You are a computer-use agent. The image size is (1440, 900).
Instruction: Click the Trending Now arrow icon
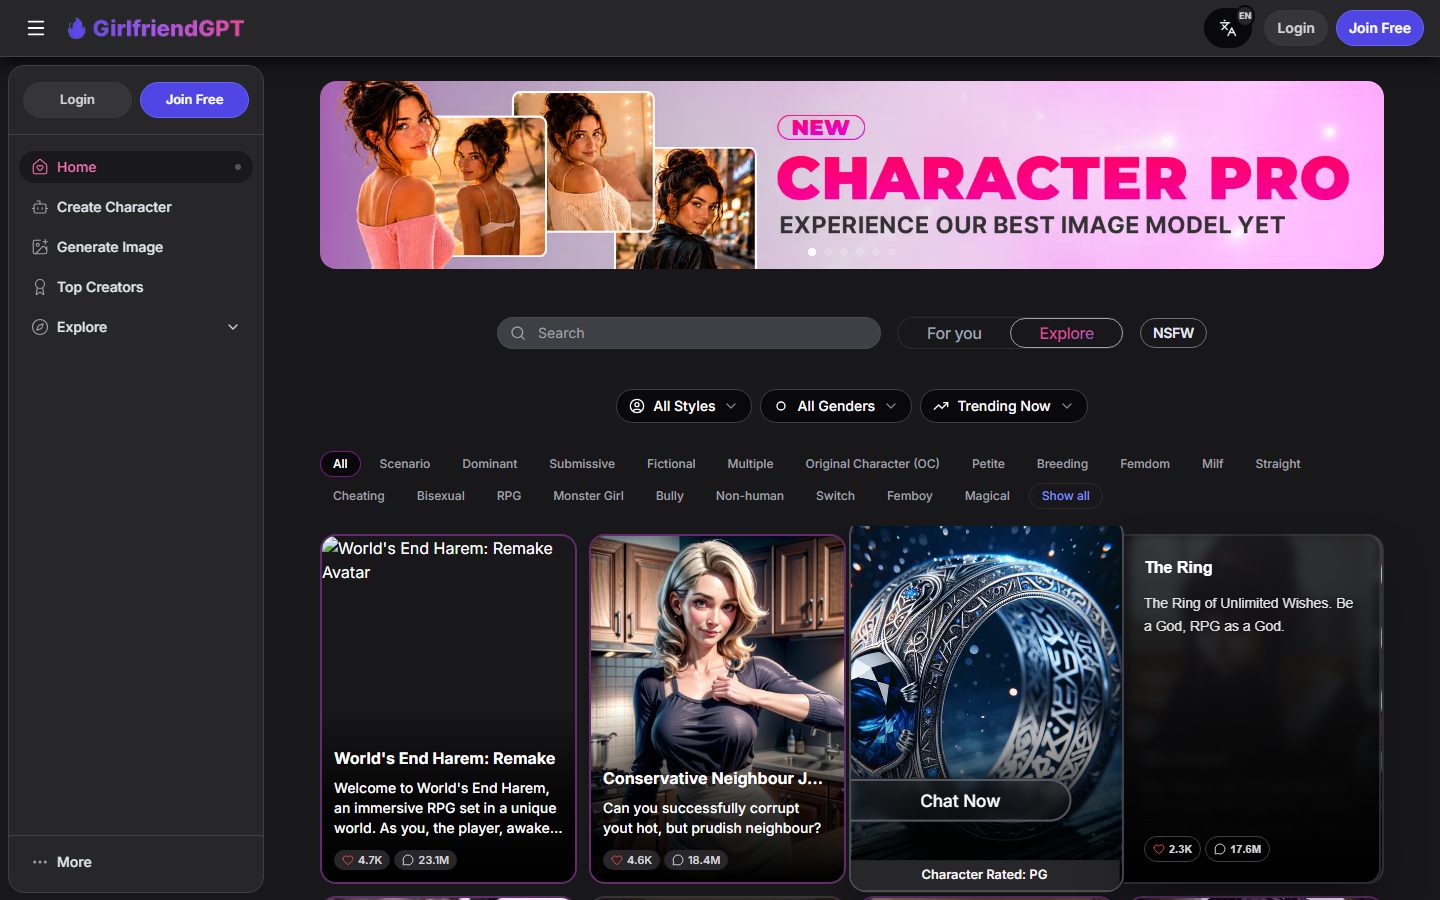tap(941, 406)
